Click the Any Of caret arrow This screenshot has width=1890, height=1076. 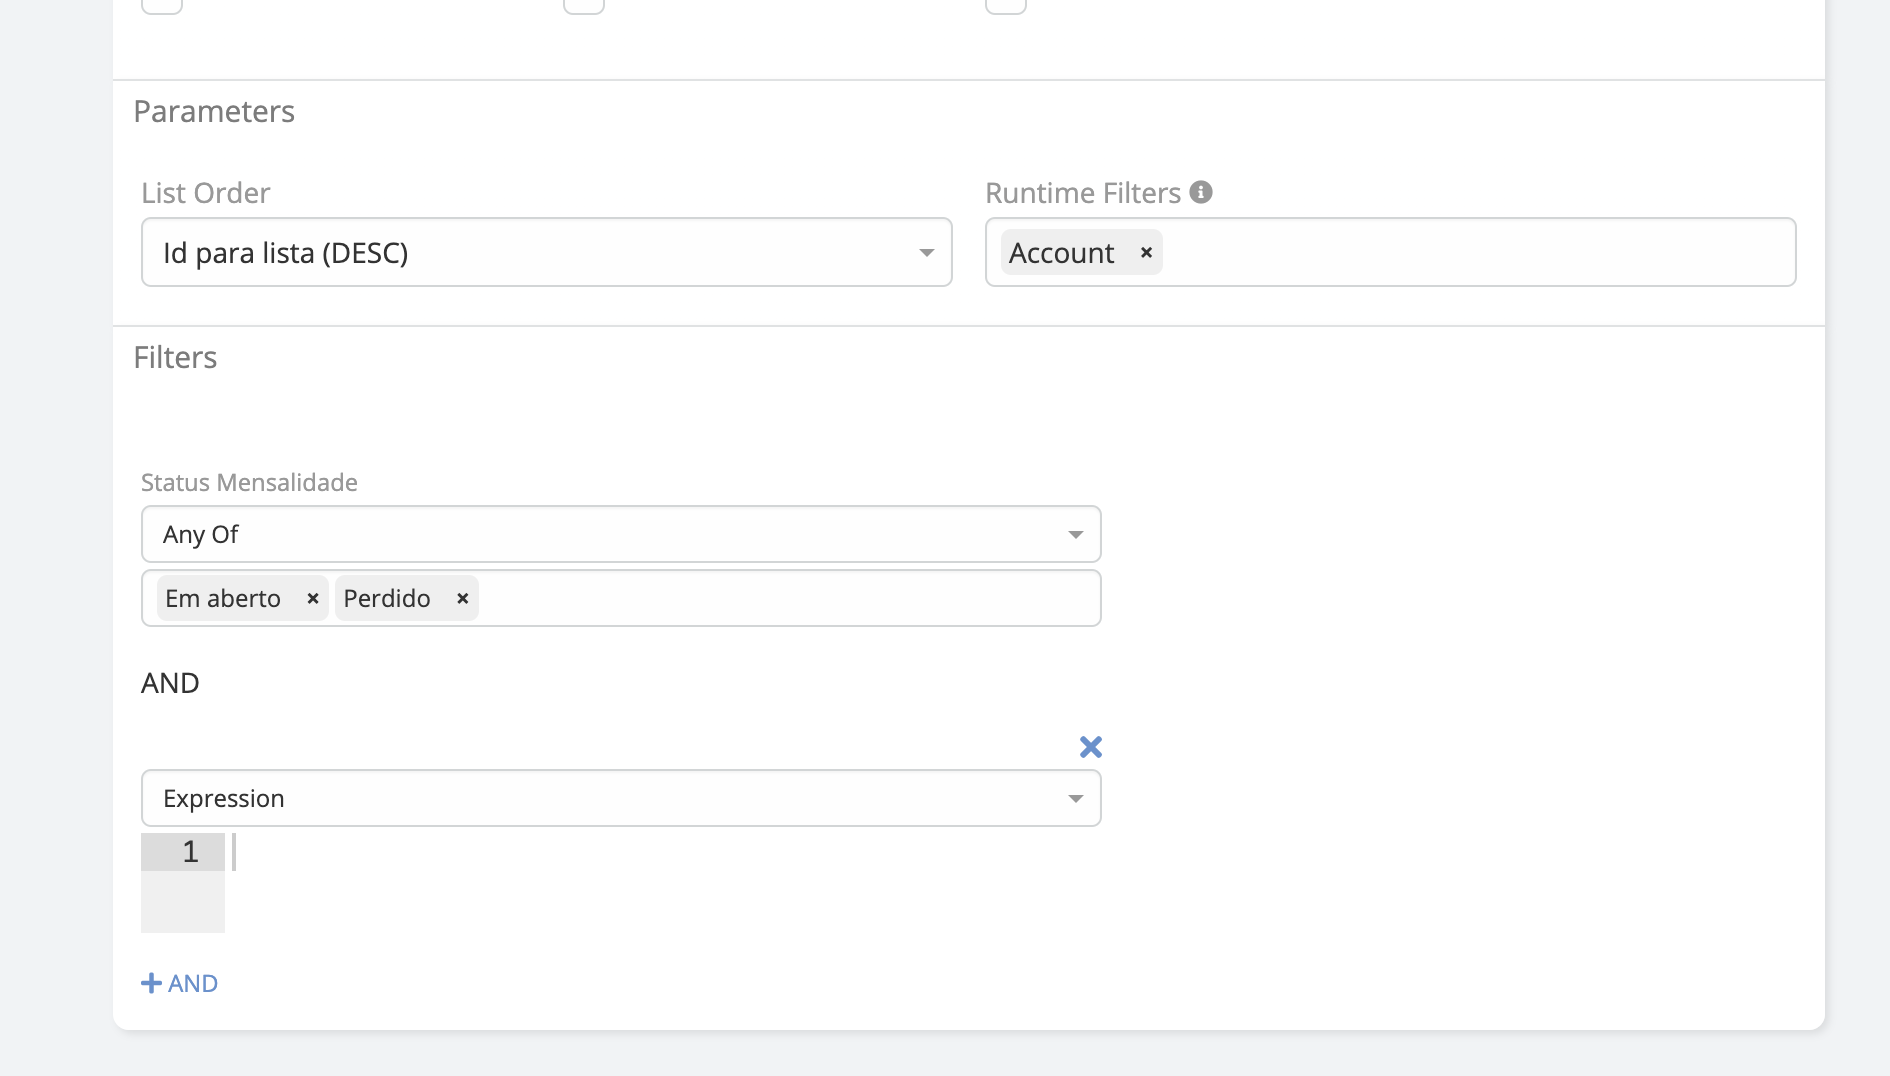point(1075,535)
